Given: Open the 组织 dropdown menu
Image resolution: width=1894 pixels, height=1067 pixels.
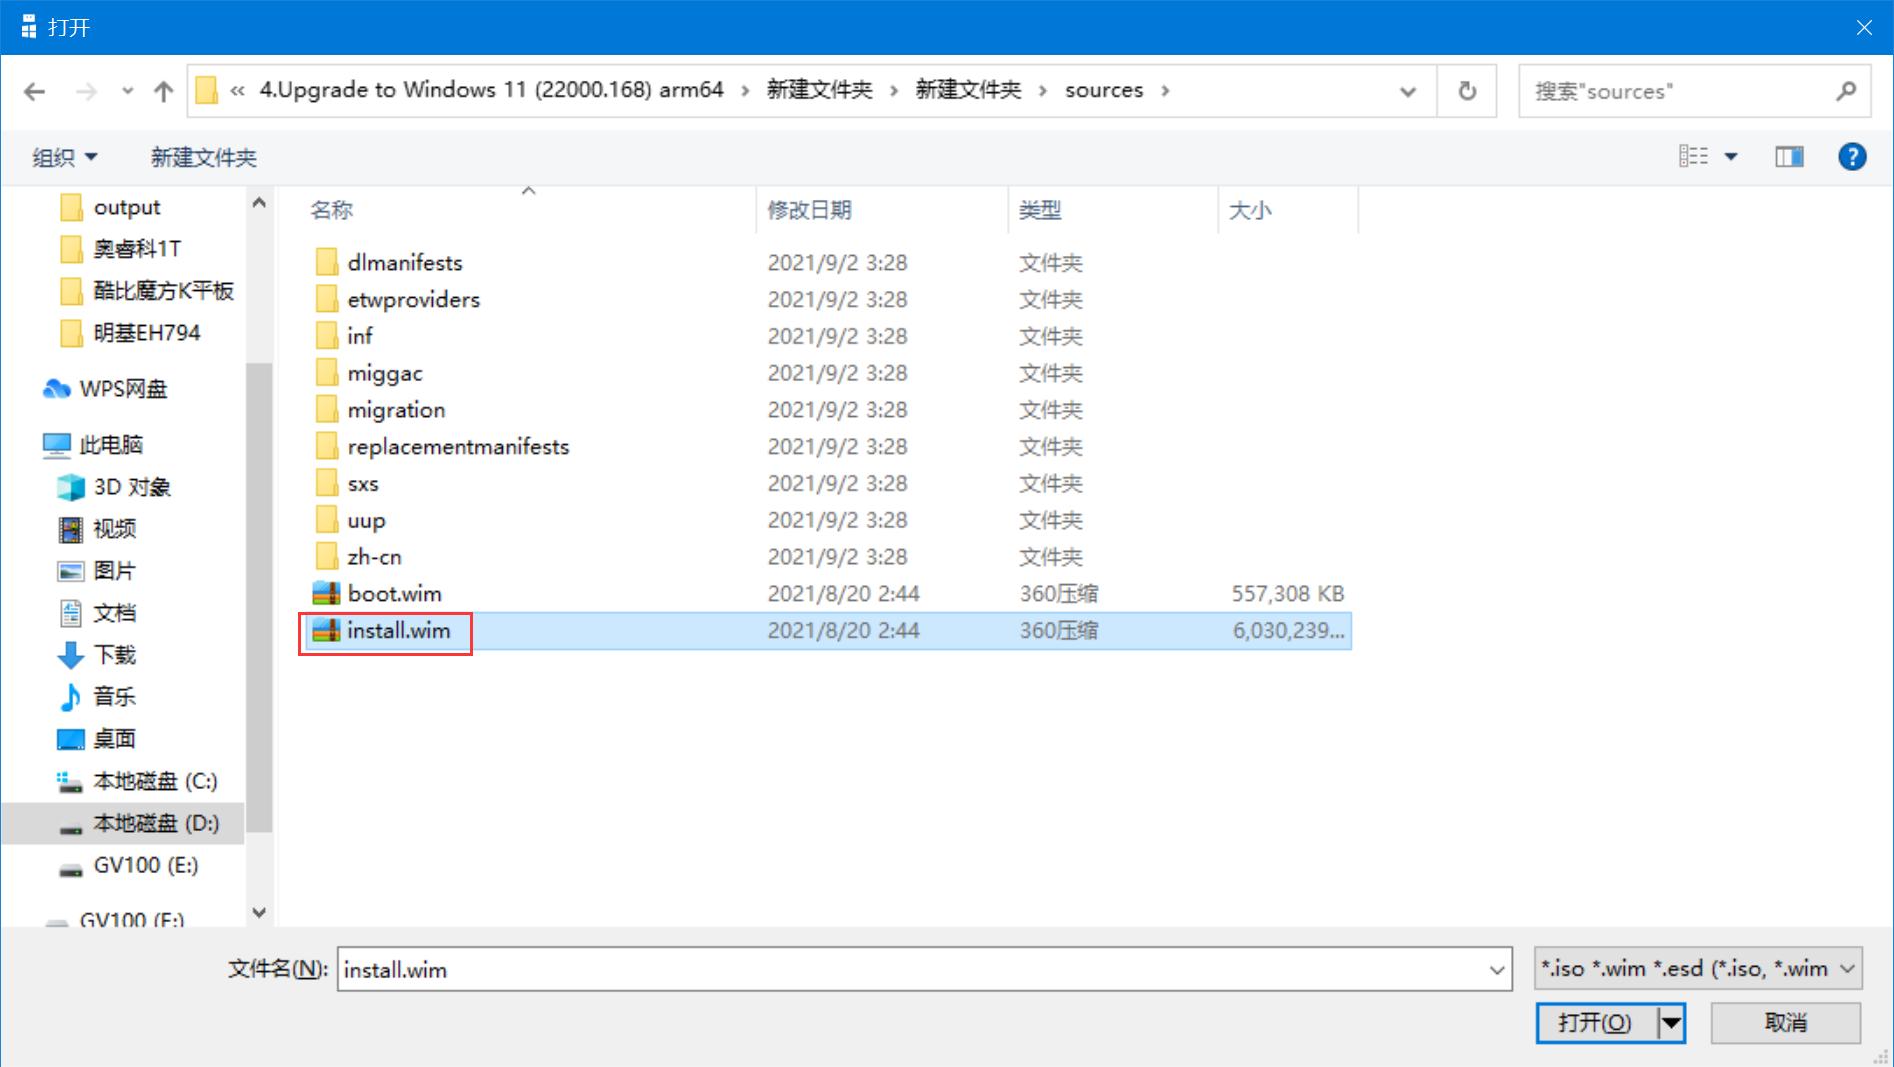Looking at the screenshot, I should coord(64,156).
